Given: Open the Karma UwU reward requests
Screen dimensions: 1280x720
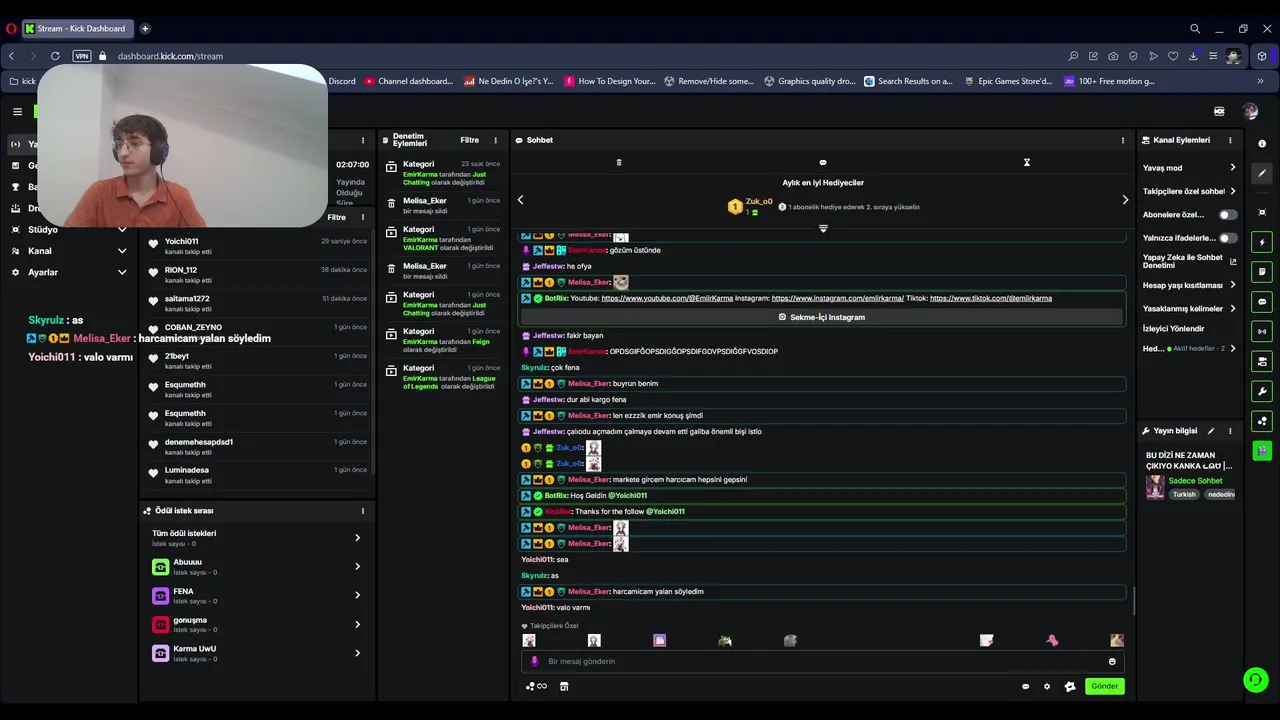Looking at the screenshot, I should 257,653.
